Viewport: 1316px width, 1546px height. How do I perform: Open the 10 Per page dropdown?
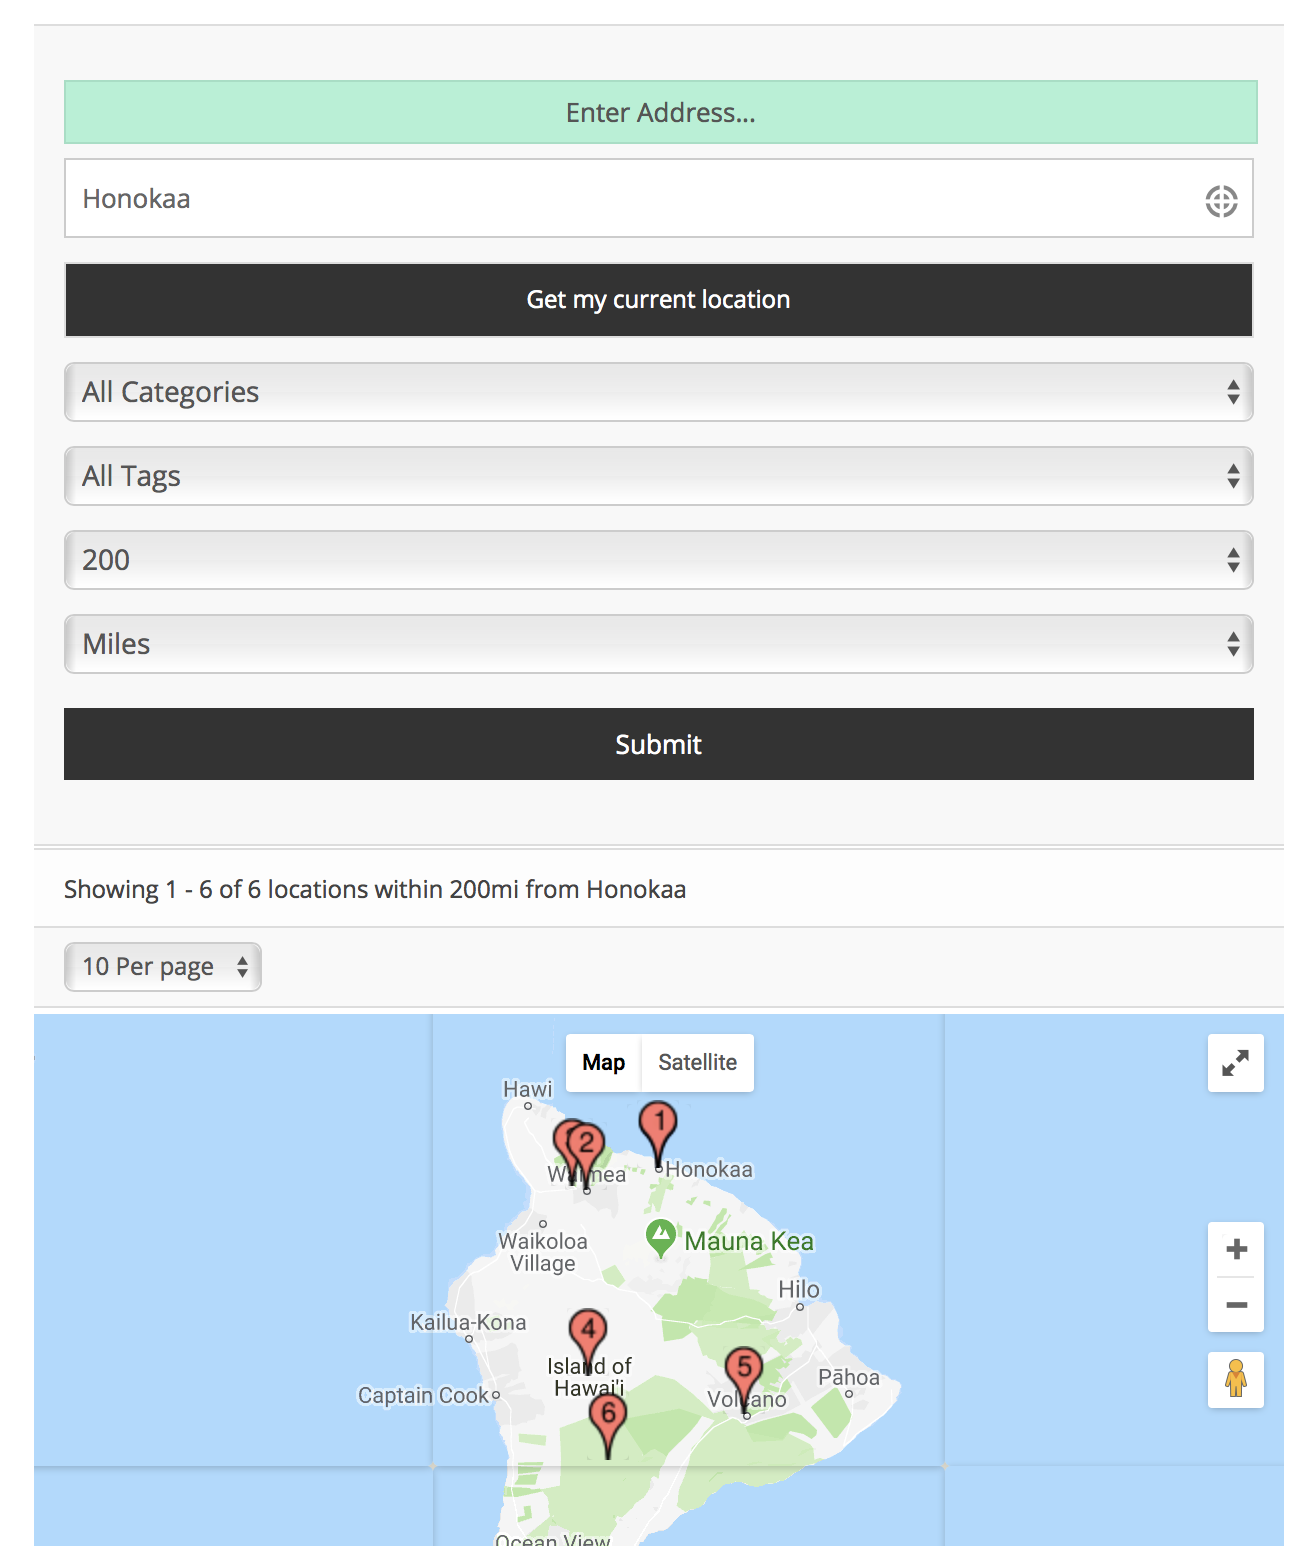pos(163,967)
